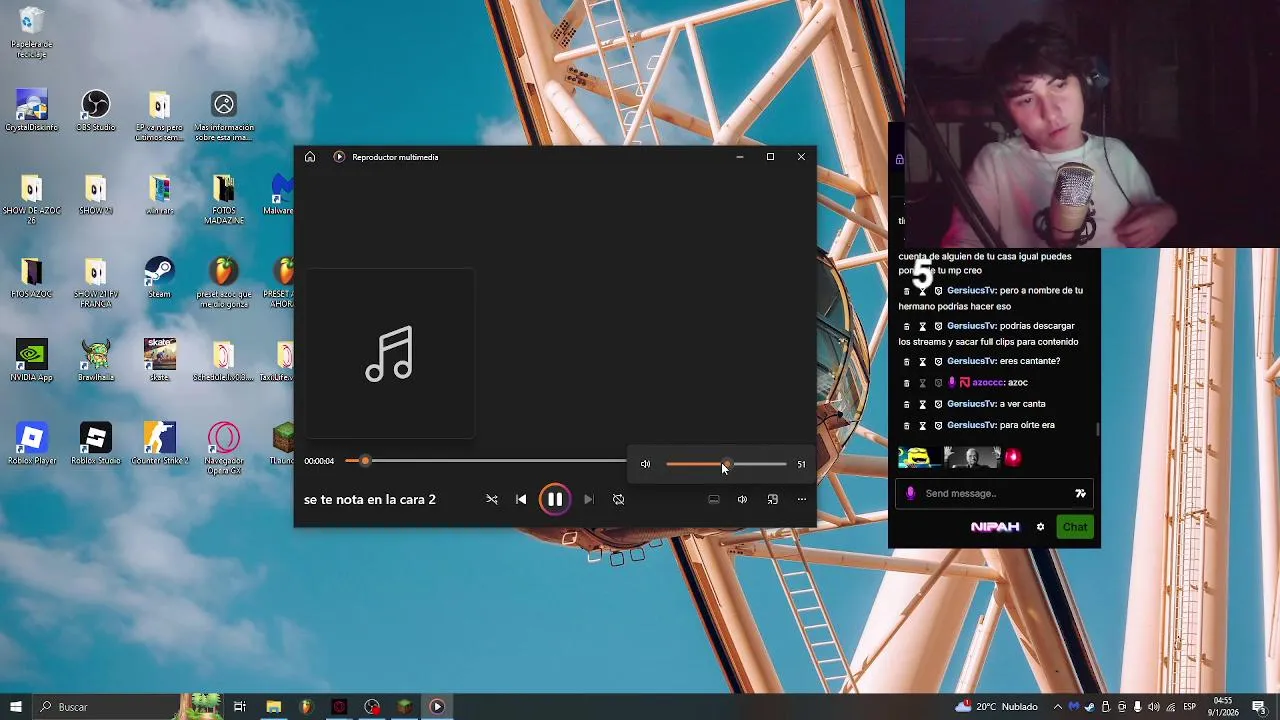Click the microphone icon in the message box
Screen dimensions: 1280x720
pyautogui.click(x=910, y=493)
